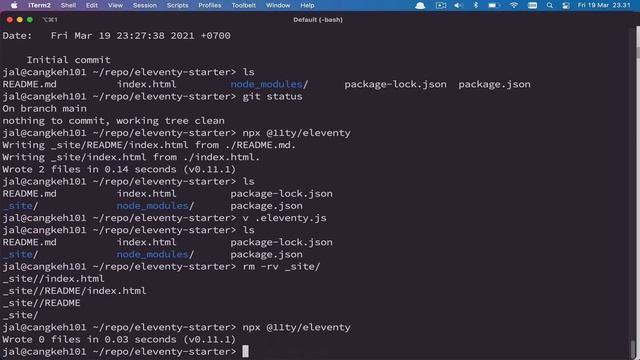The width and height of the screenshot is (640, 360).
Task: Click 'On branch main' output line
Action: (x=44, y=109)
